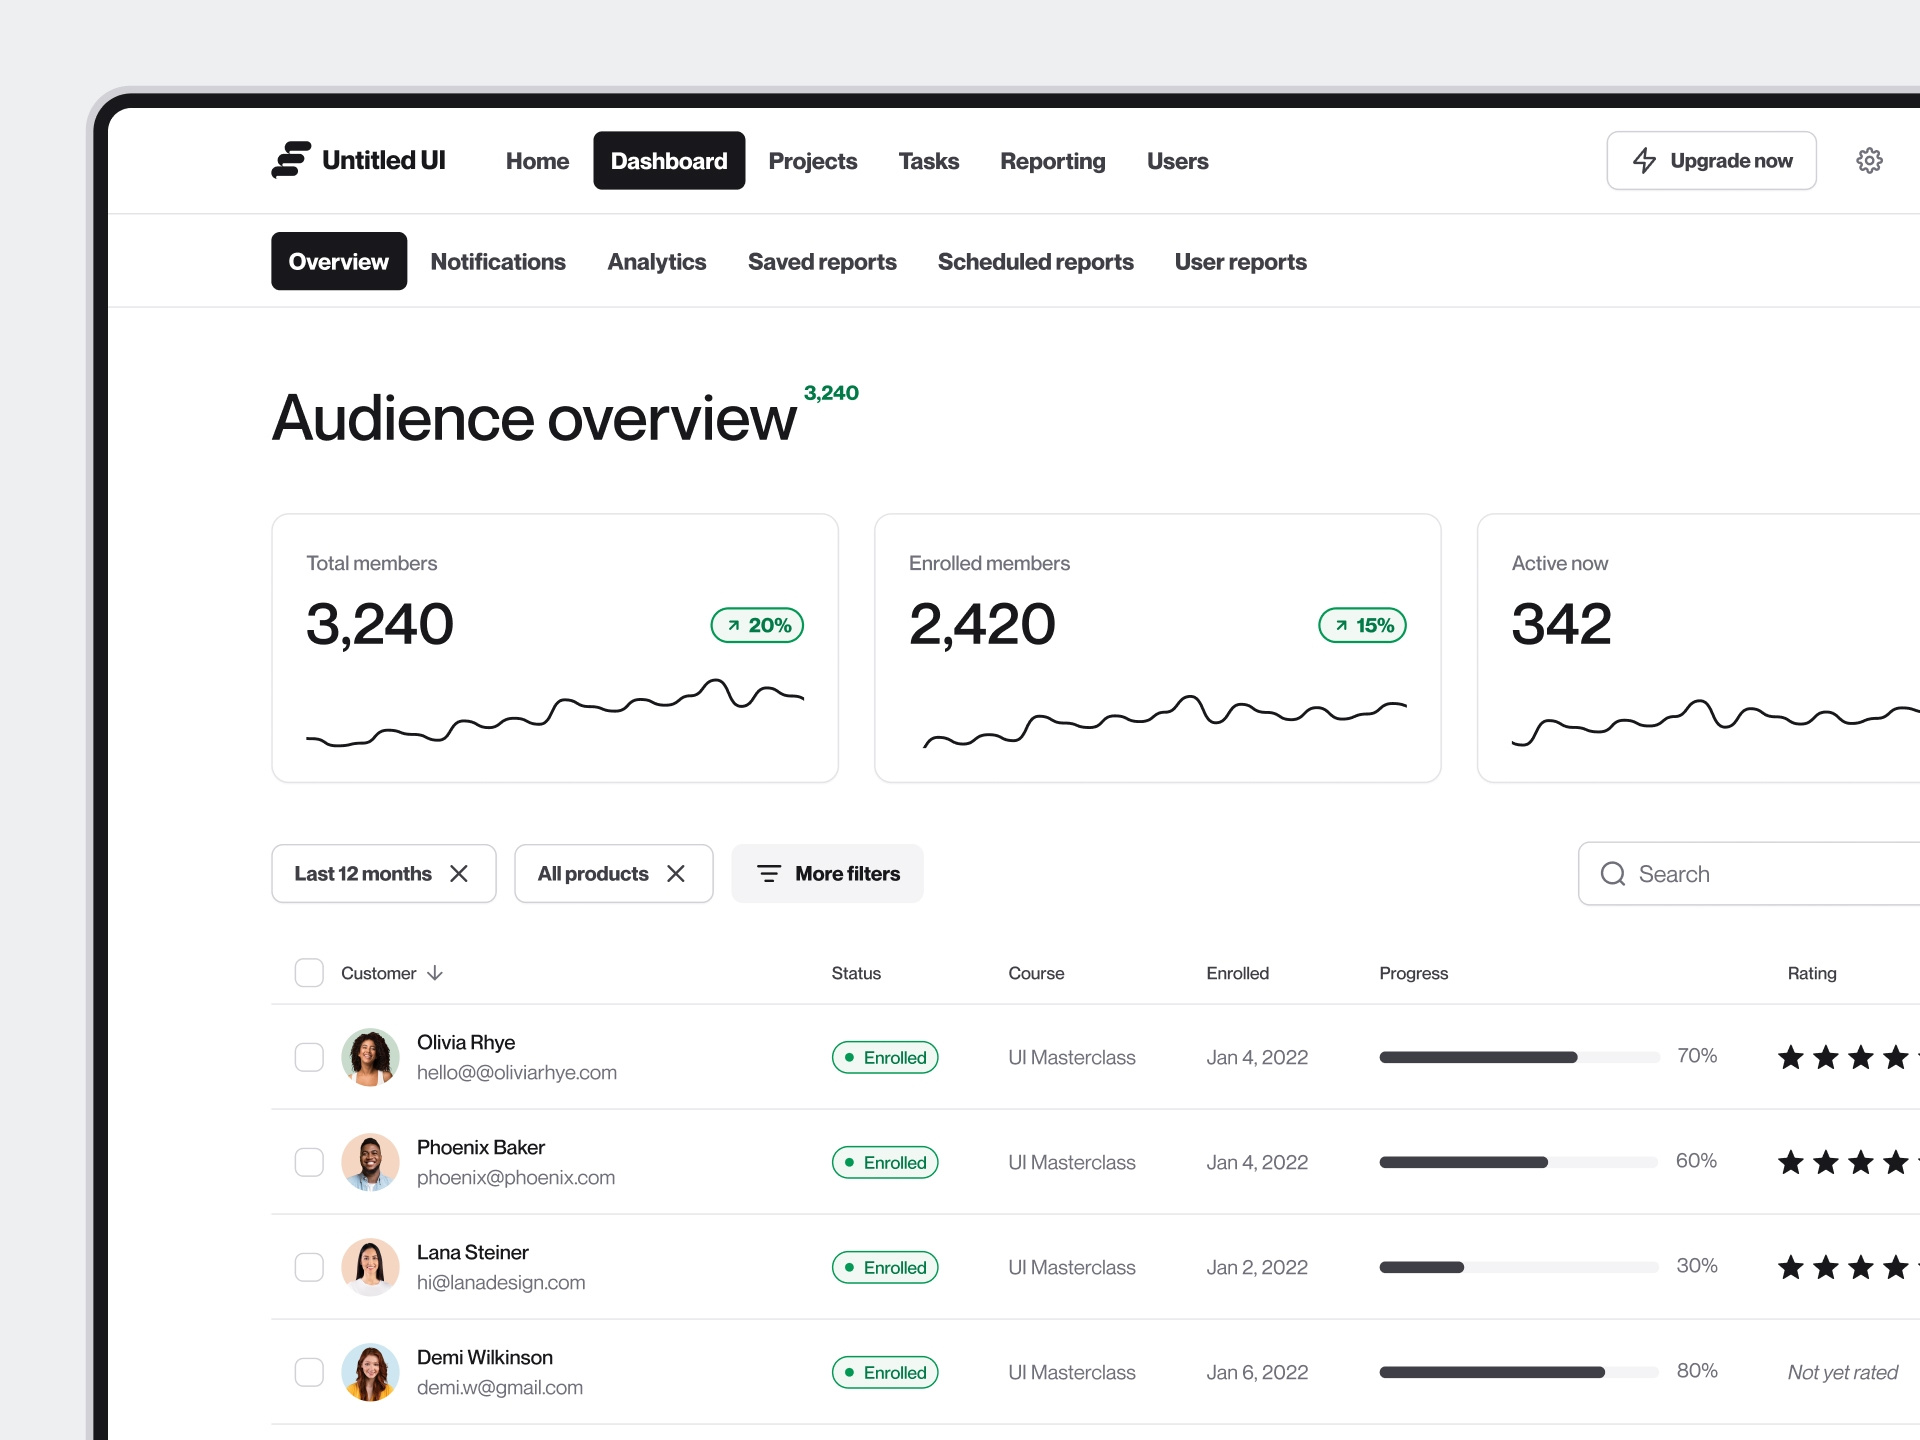Image resolution: width=1920 pixels, height=1440 pixels.
Task: Click Olivia Rhye's avatar
Action: click(x=370, y=1057)
